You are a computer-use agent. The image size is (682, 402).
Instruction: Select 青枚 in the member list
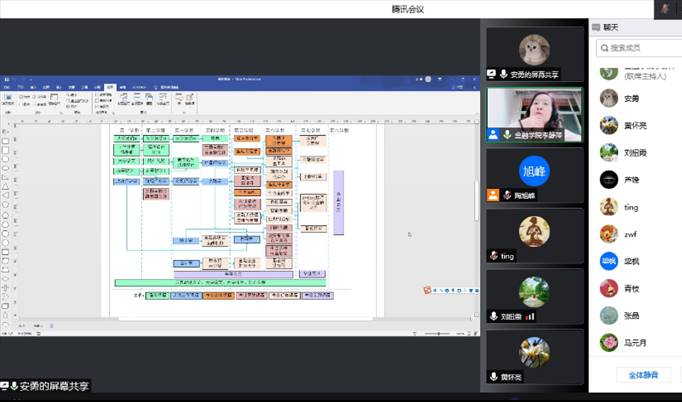[x=630, y=288]
